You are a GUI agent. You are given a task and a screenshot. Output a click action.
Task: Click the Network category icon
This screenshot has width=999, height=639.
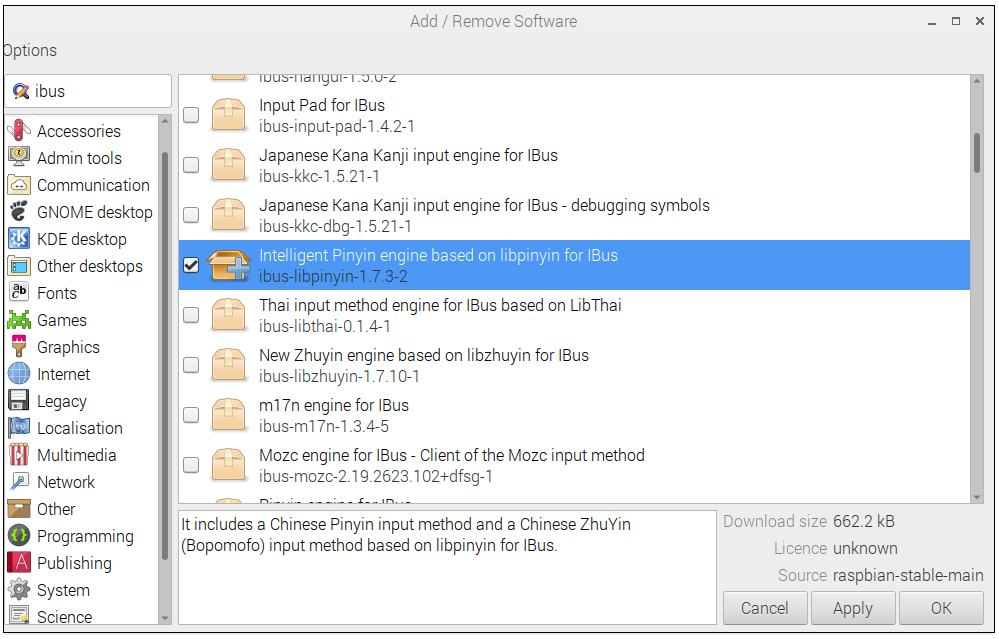(x=19, y=481)
